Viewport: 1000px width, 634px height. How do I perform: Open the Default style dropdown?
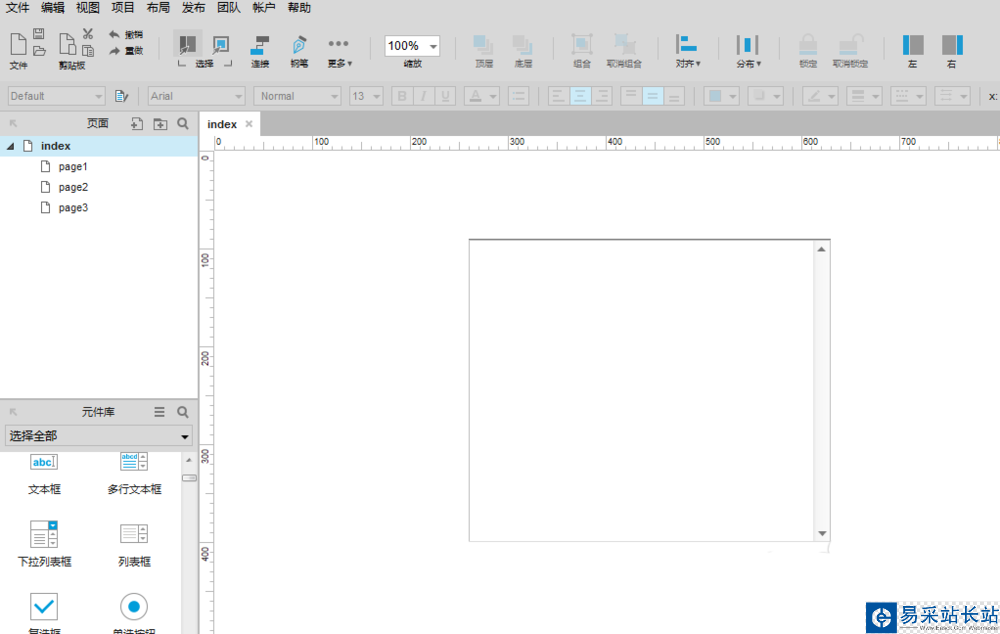[x=56, y=96]
